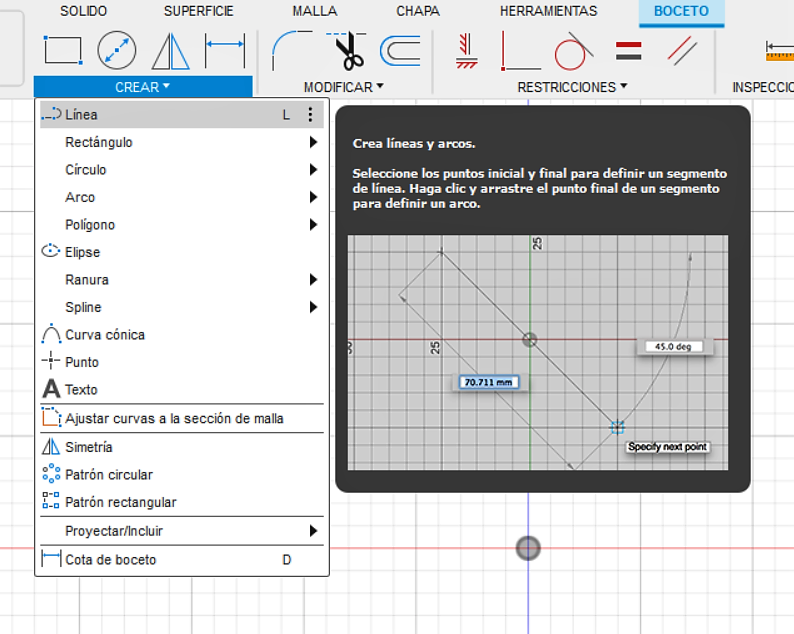Expand the Círculo submenu arrow
Viewport: 794px width, 634px height.
[313, 170]
